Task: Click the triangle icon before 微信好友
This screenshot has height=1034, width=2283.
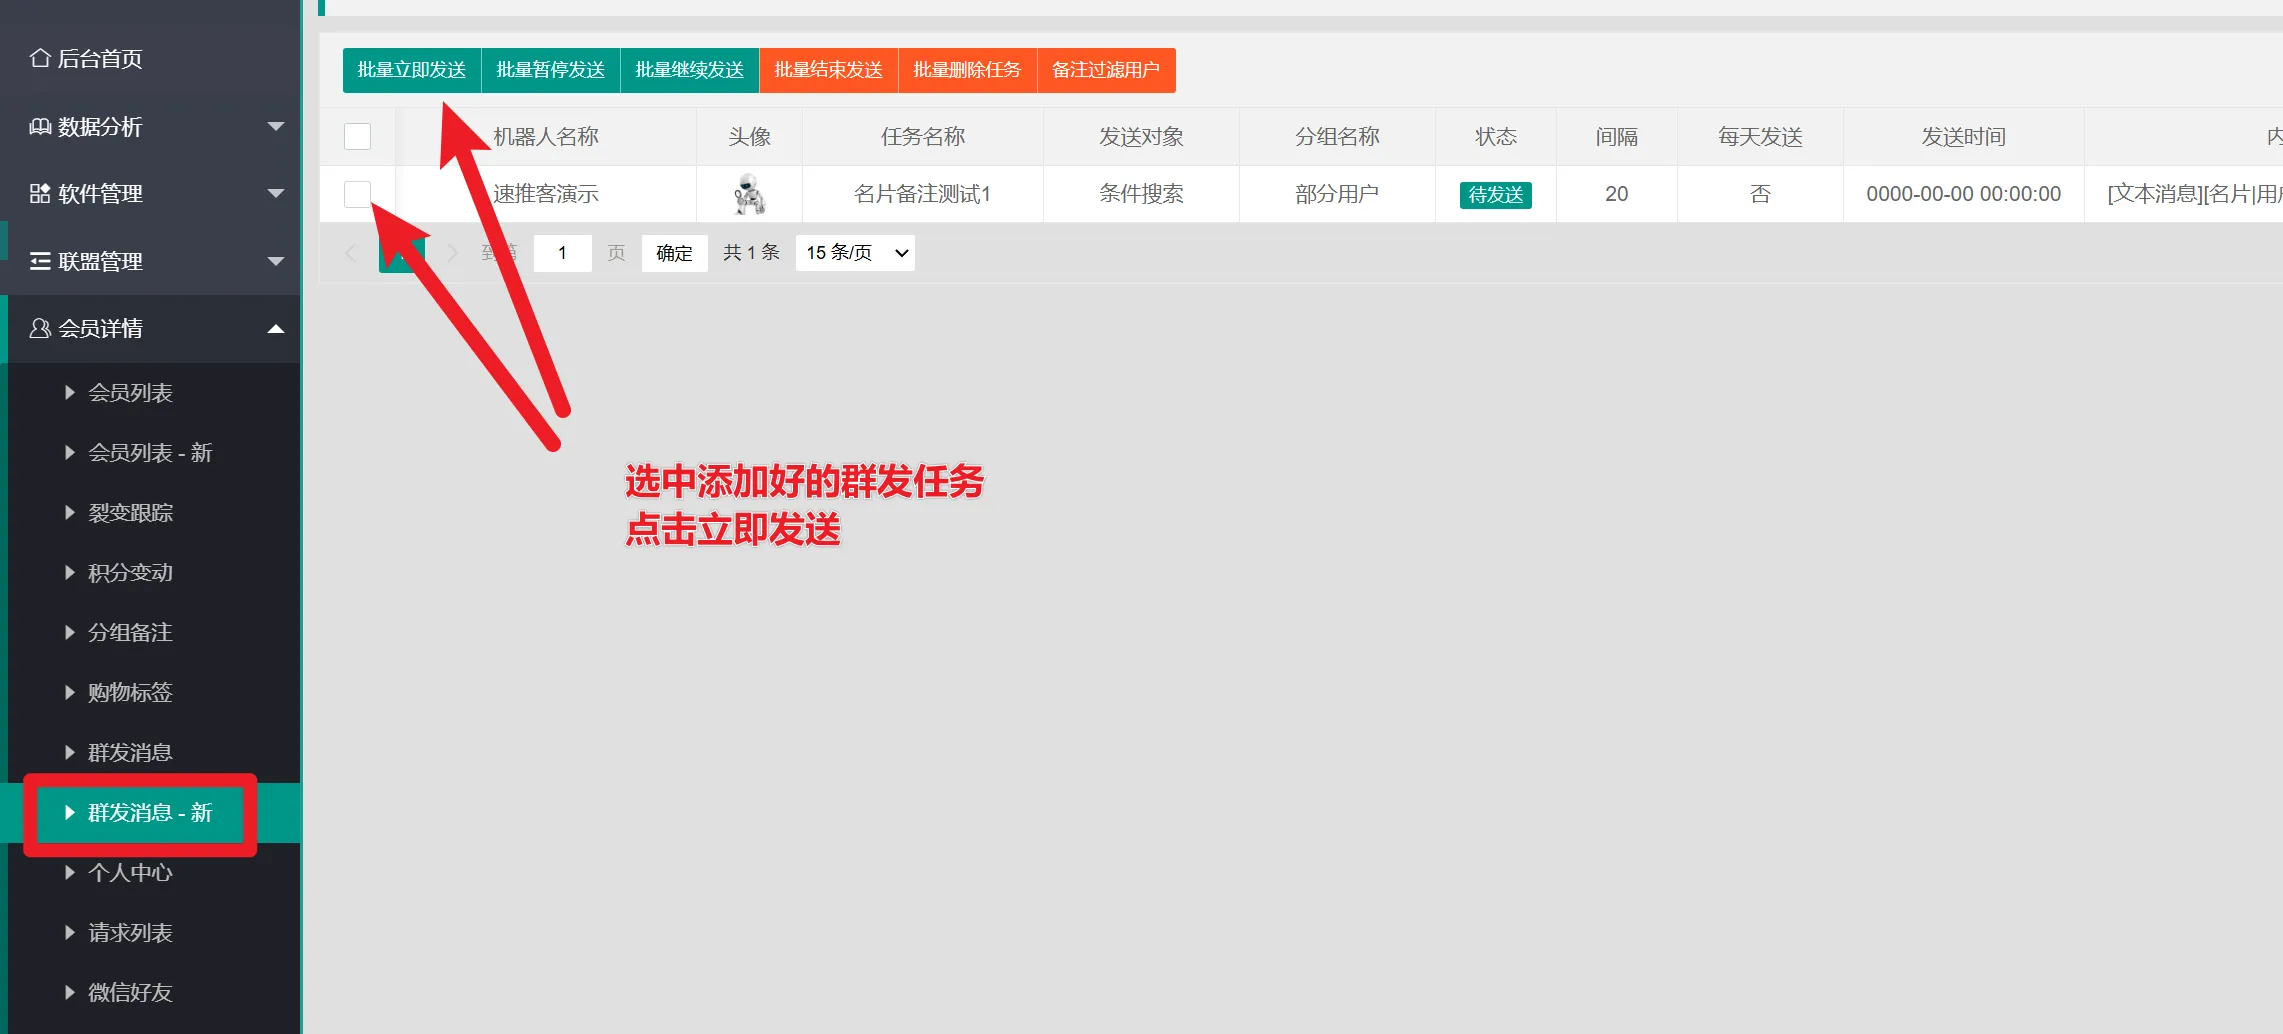Action: (70, 992)
